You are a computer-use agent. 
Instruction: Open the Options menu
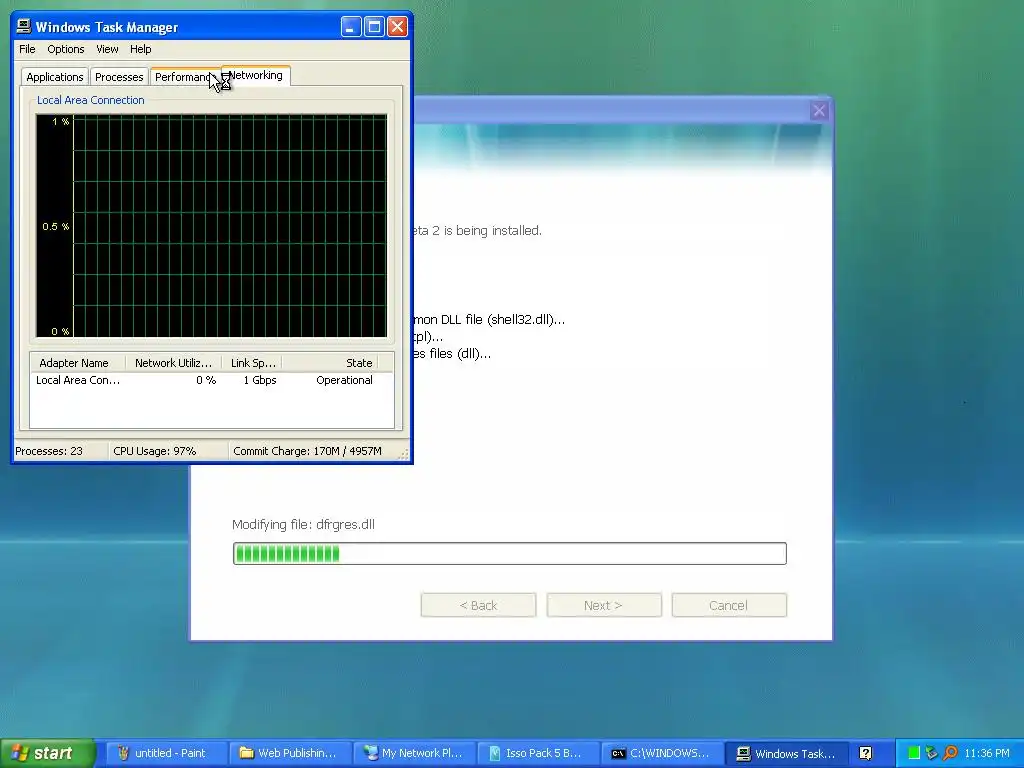(x=65, y=49)
